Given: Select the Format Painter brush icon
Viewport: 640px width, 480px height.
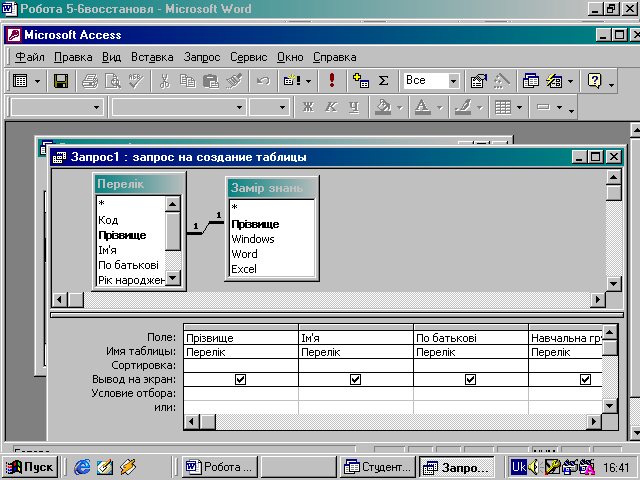Looking at the screenshot, I should click(234, 81).
